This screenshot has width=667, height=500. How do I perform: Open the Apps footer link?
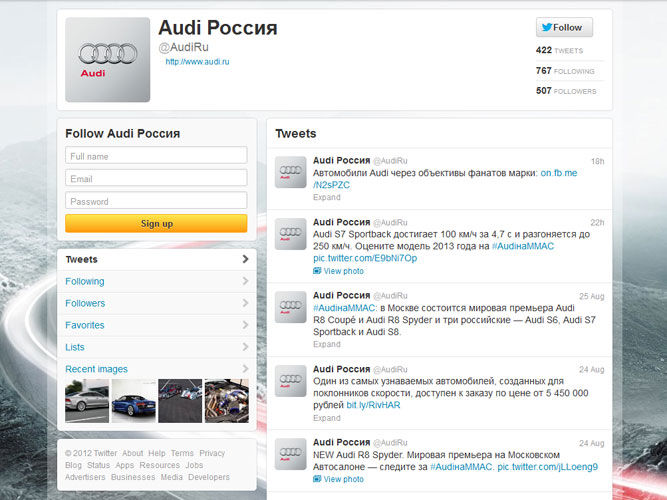point(125,465)
